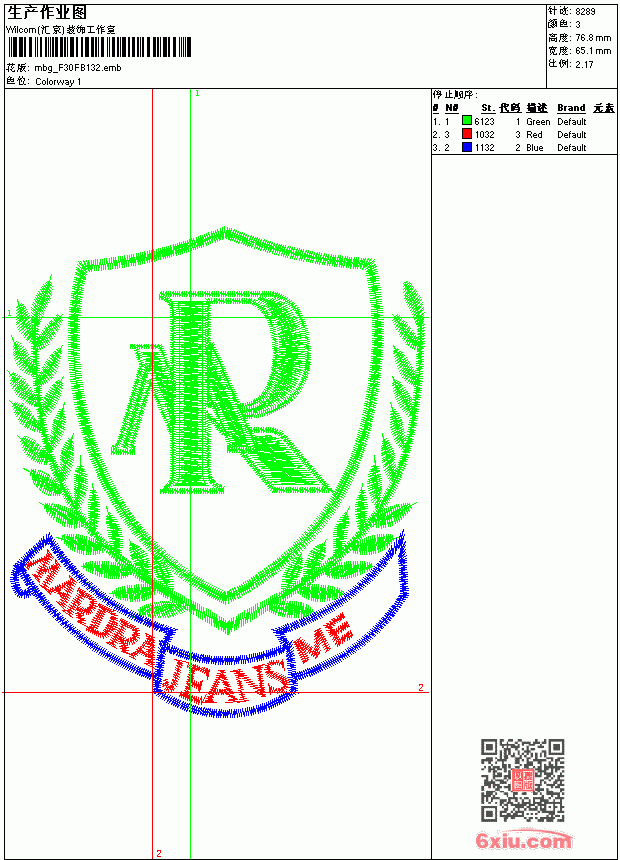Click the barcode under the studio name
620x860 pixels.
99,47
